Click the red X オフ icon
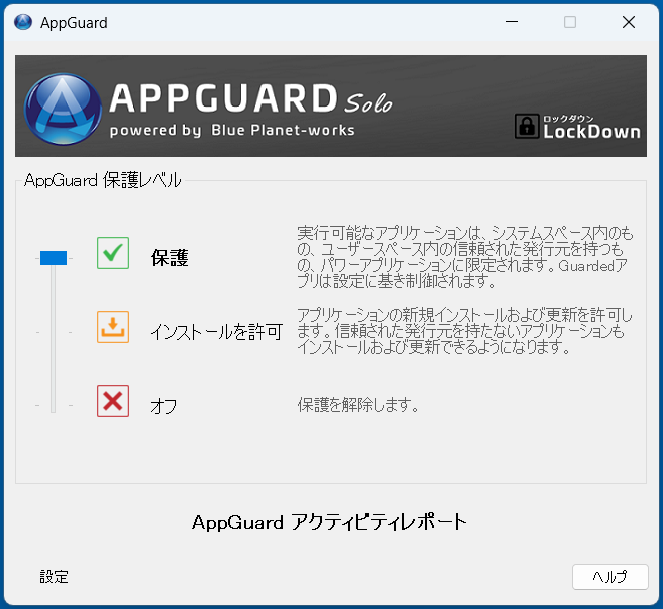 coord(113,401)
